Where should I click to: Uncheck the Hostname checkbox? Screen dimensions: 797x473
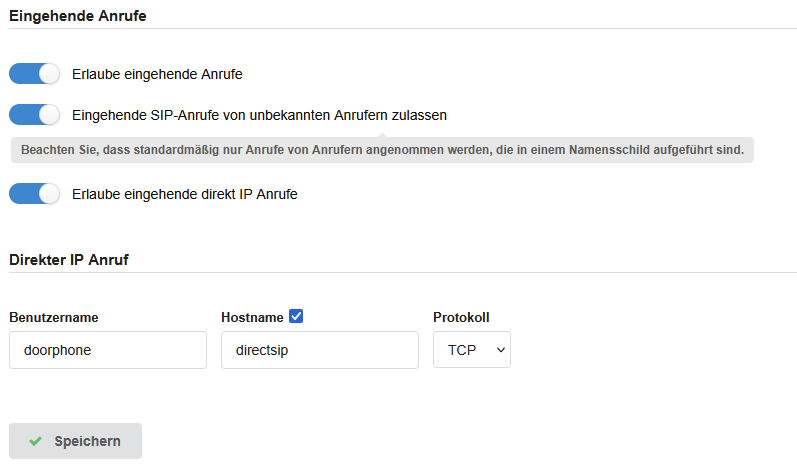pos(296,316)
